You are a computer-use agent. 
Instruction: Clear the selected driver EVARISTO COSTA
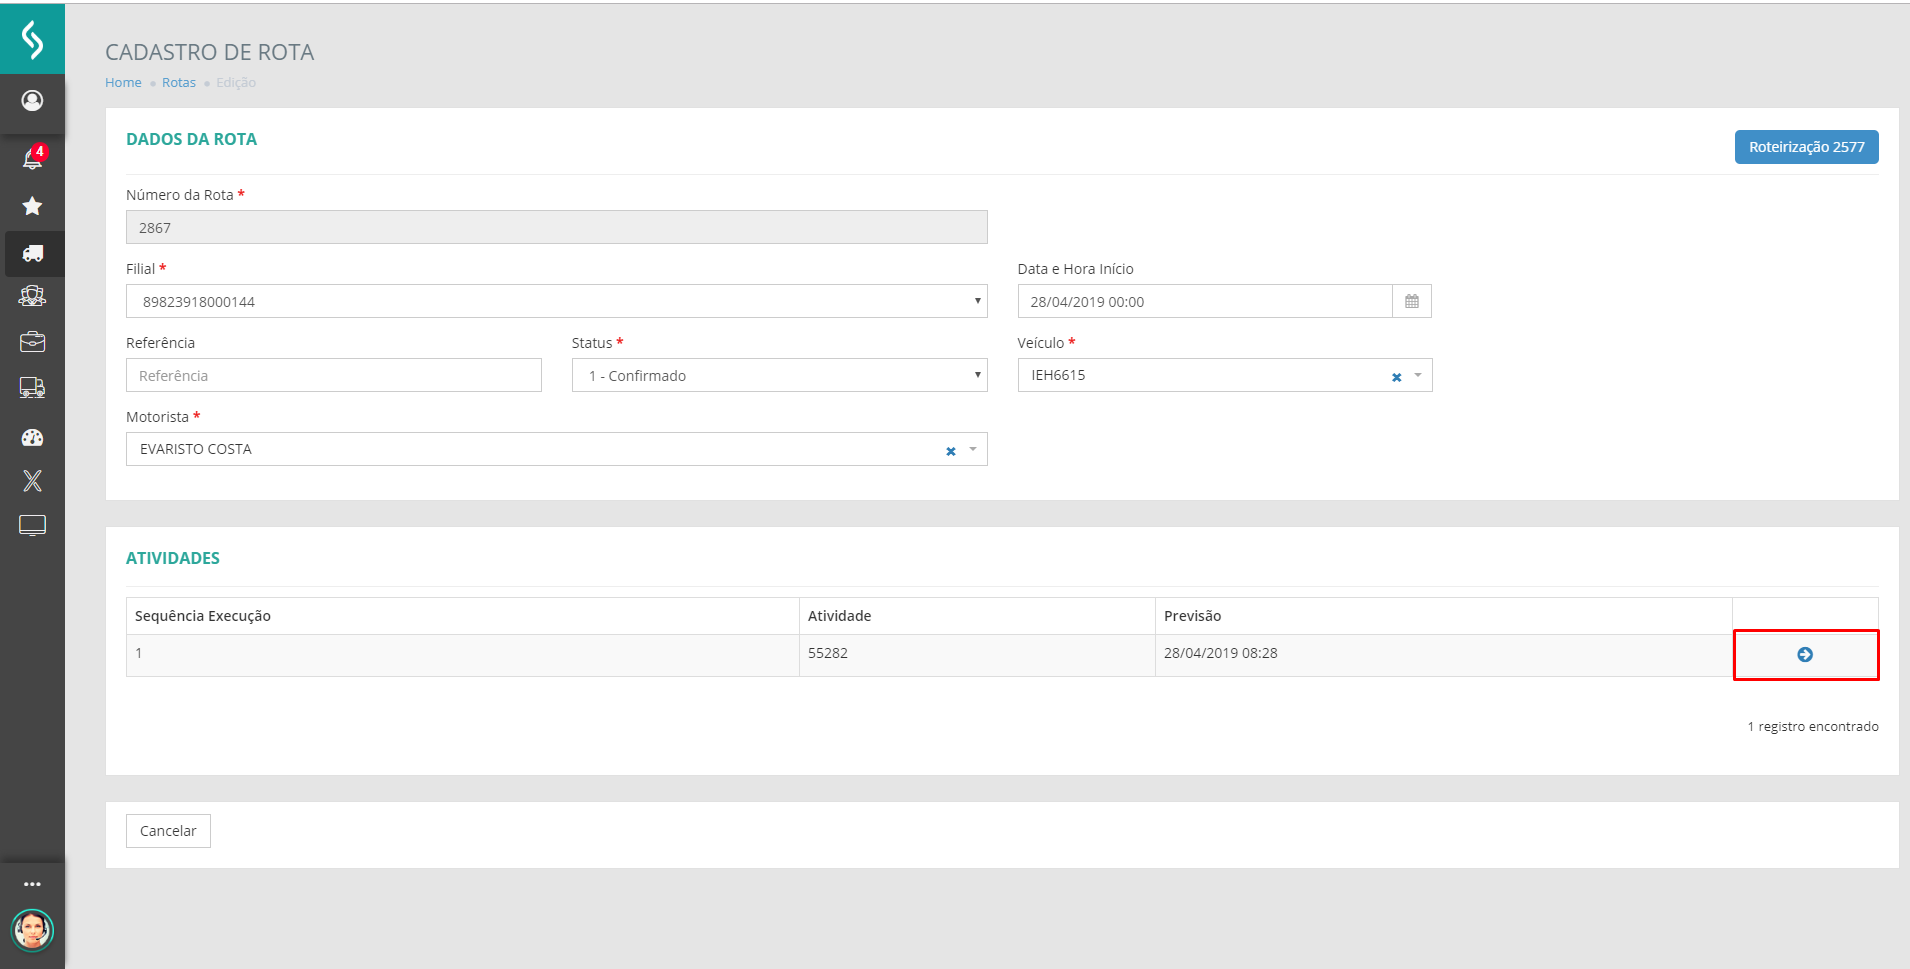(950, 451)
